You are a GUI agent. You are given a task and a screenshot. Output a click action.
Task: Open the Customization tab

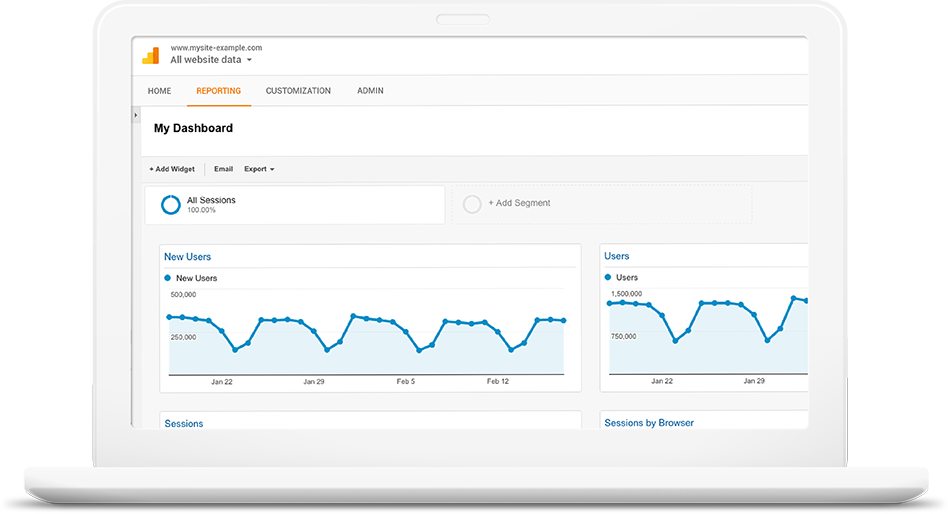[298, 91]
